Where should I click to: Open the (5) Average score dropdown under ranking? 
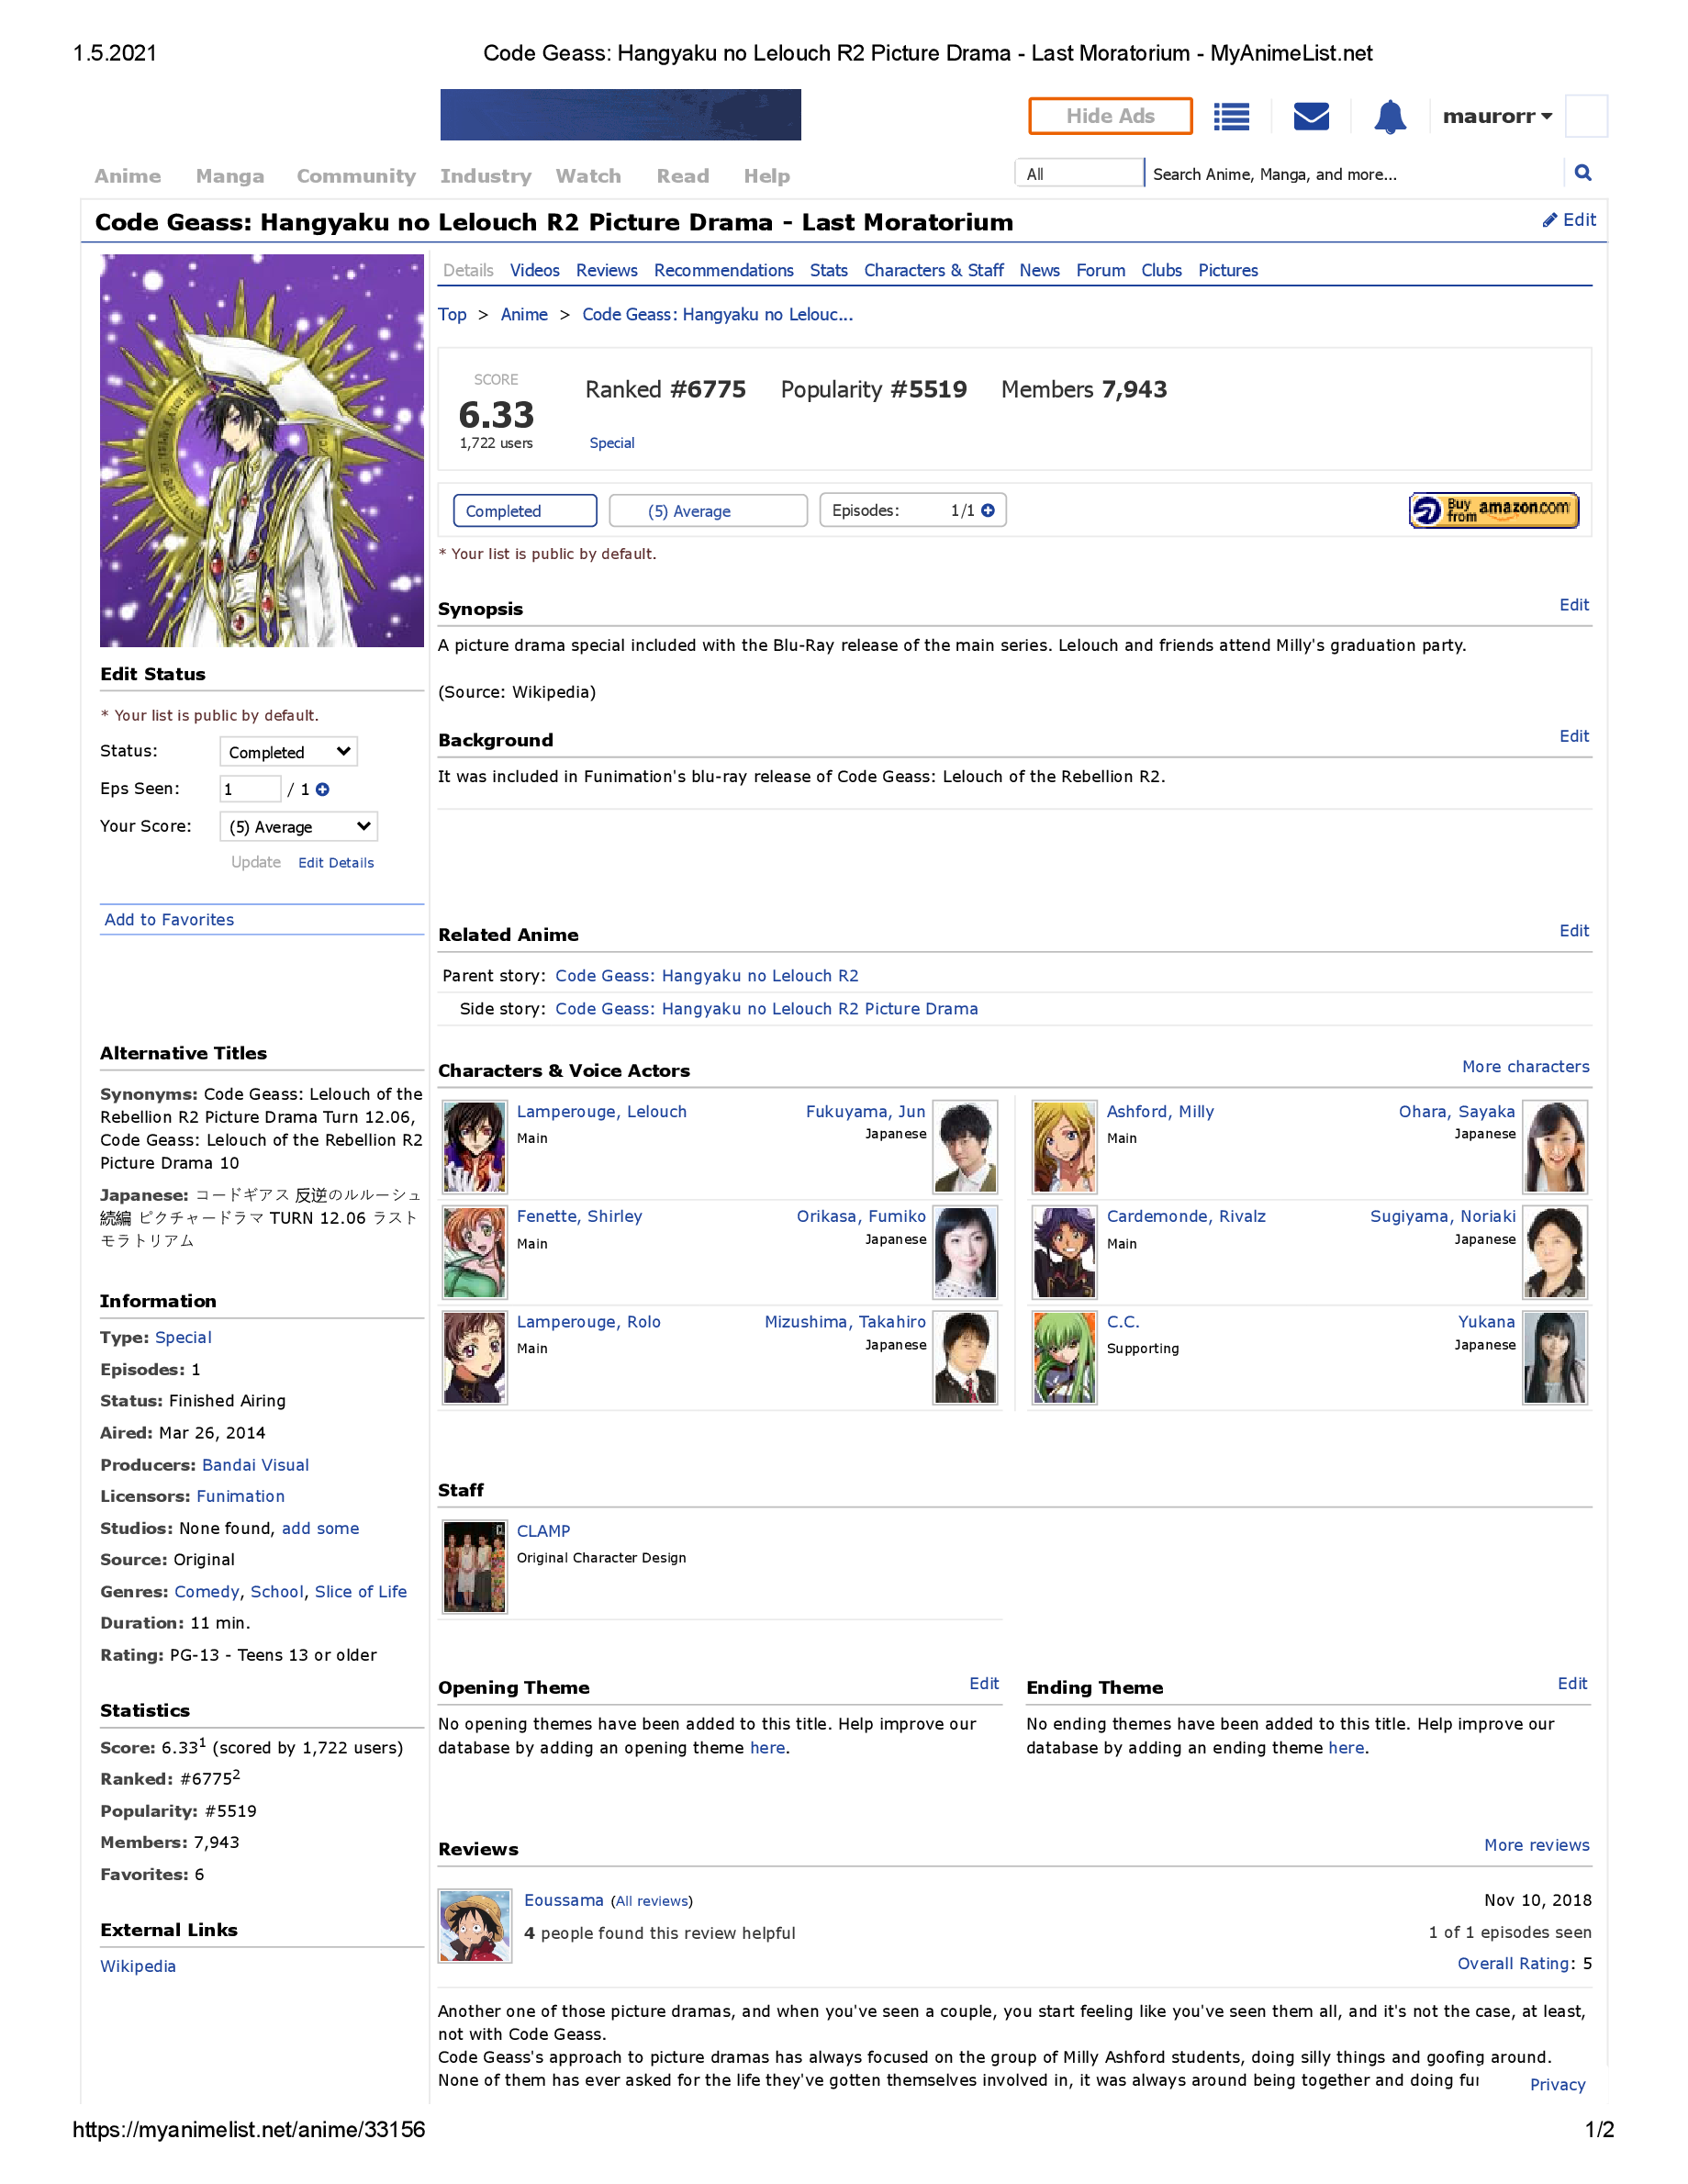[x=708, y=510]
